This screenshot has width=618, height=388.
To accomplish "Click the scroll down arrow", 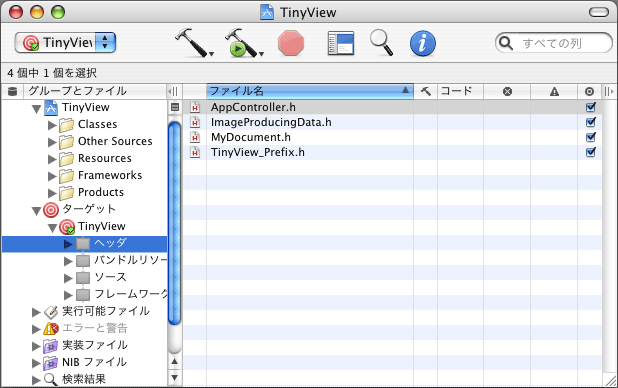I will (175, 377).
